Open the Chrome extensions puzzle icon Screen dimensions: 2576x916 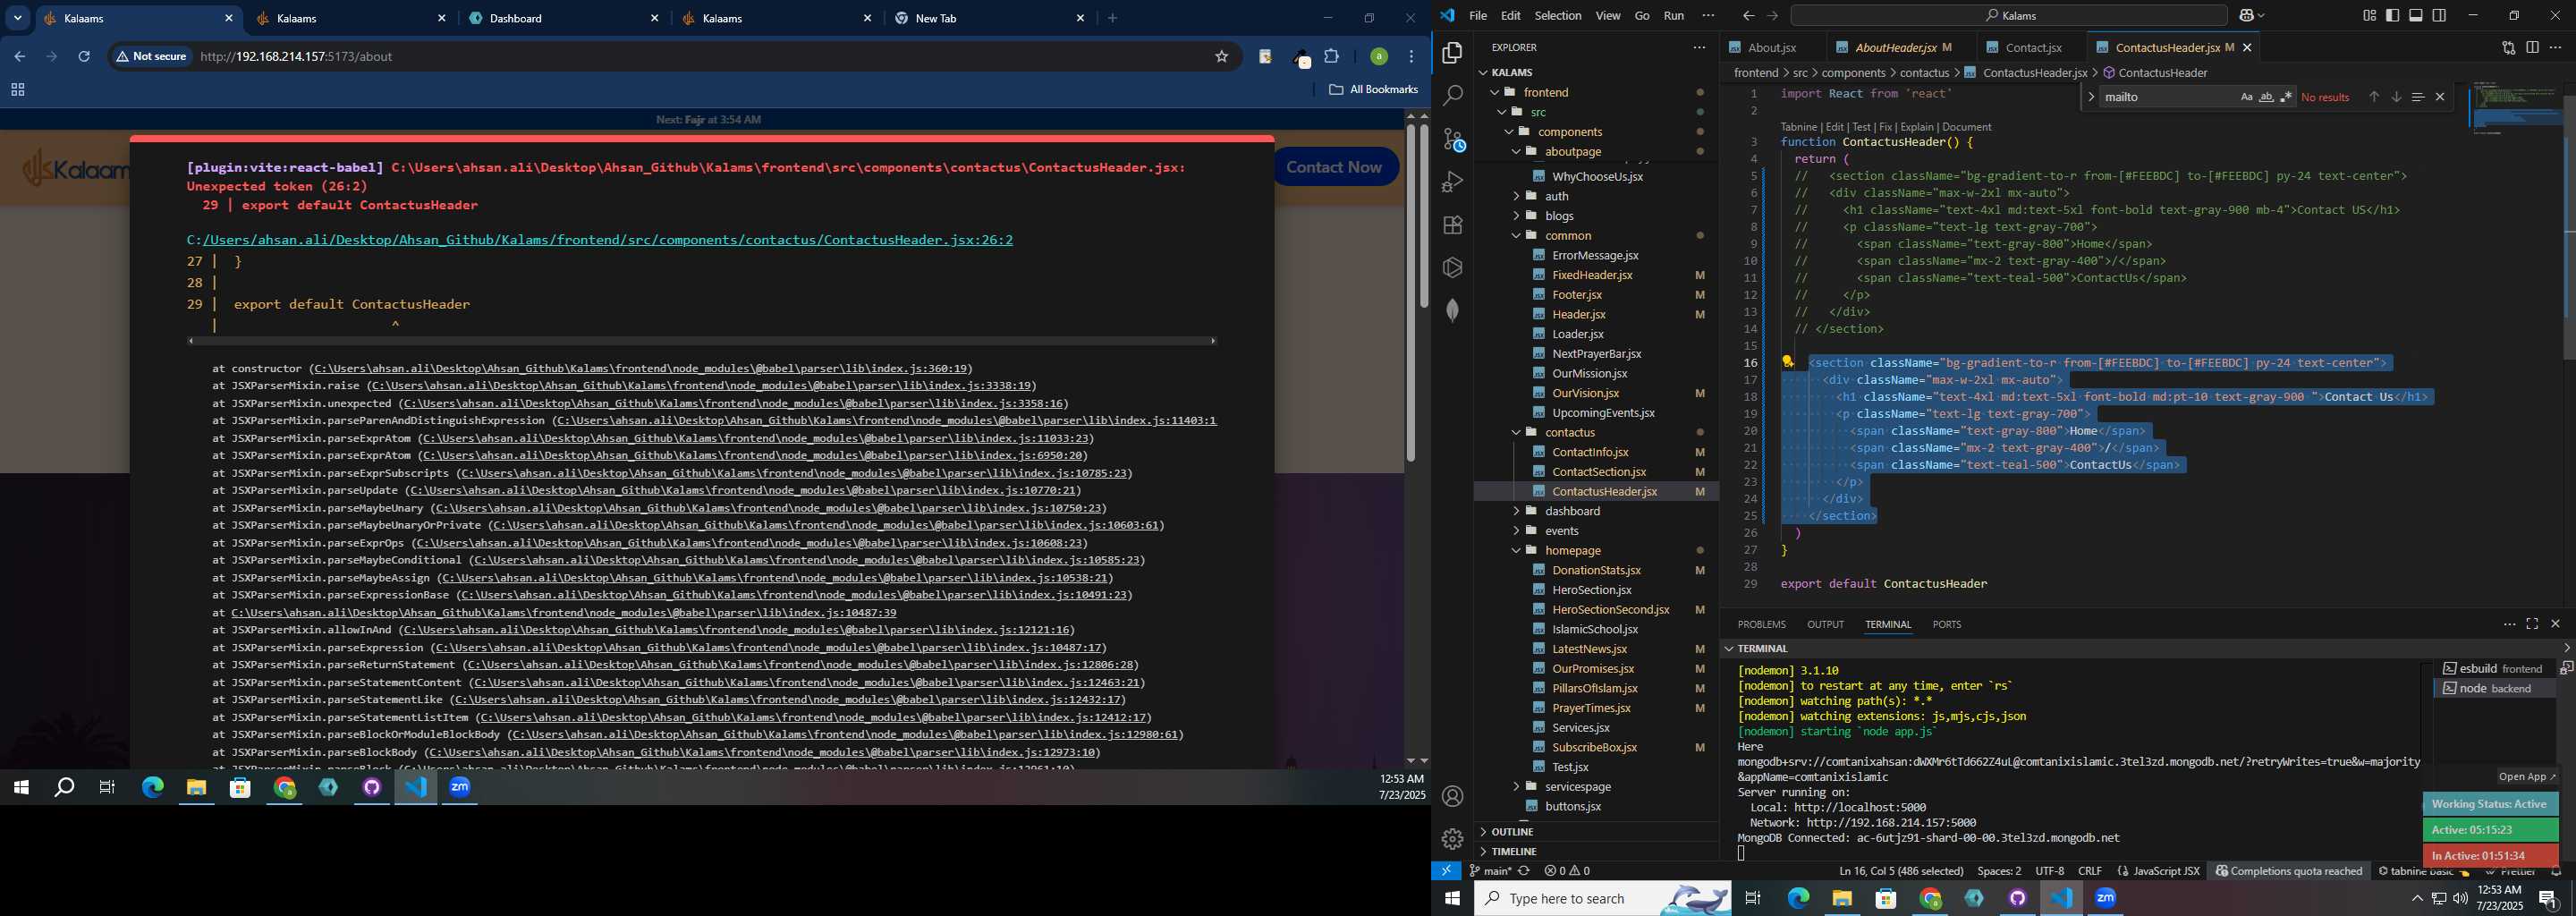point(1332,57)
